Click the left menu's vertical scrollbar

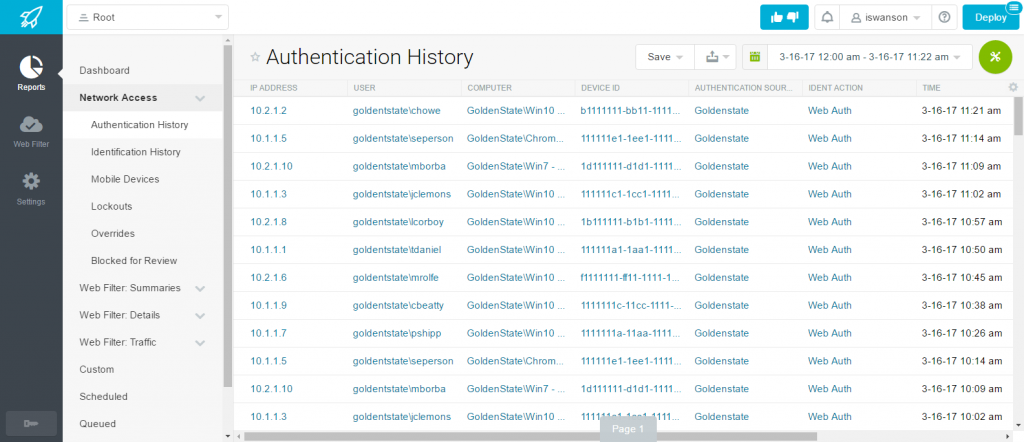pos(227,215)
